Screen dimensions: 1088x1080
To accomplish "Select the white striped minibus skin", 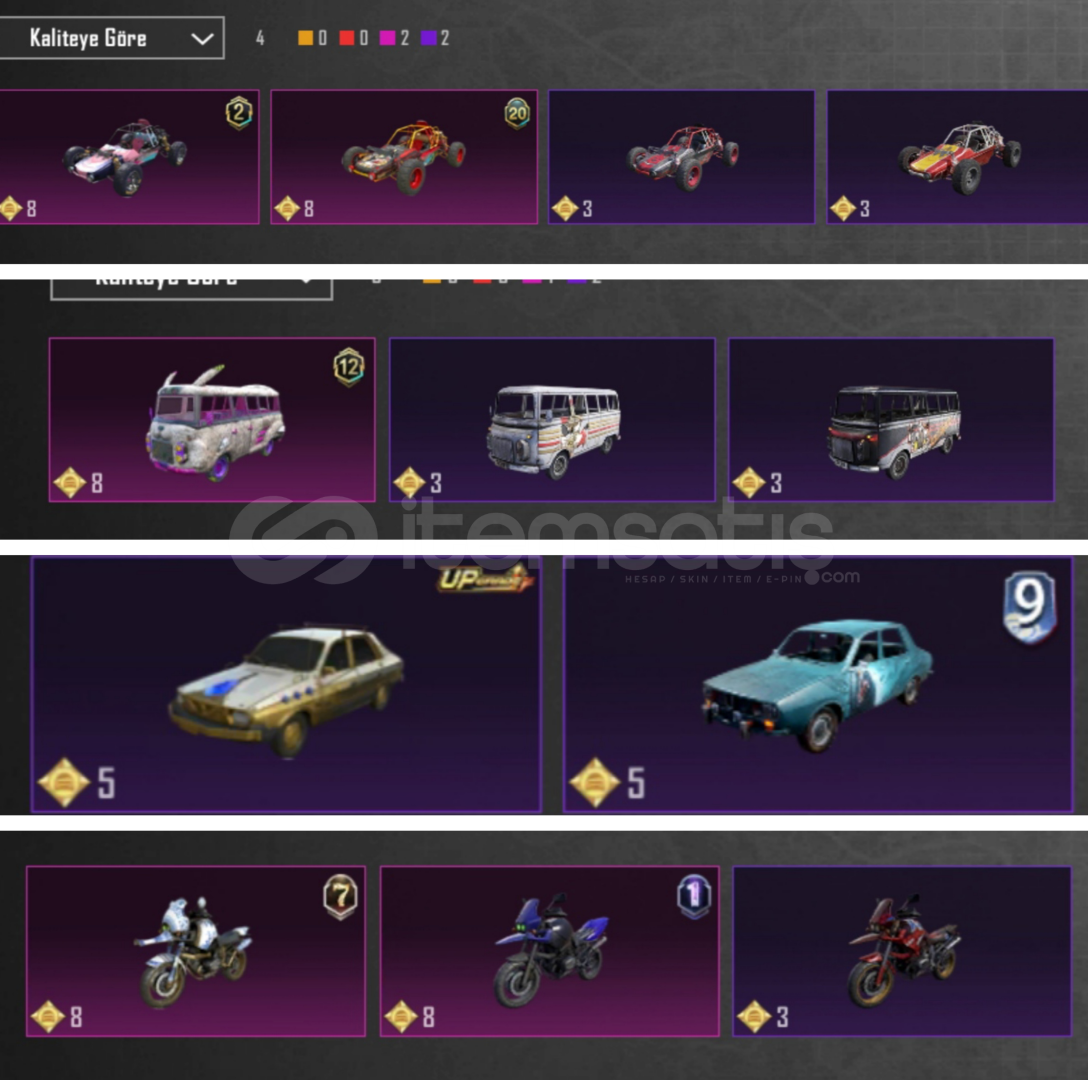I will coord(552,420).
